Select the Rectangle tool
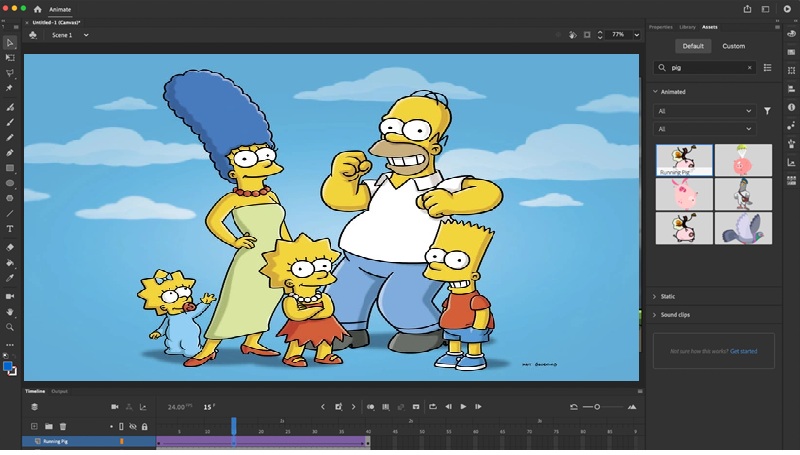Screen dimensions: 800x455 click(x=10, y=168)
